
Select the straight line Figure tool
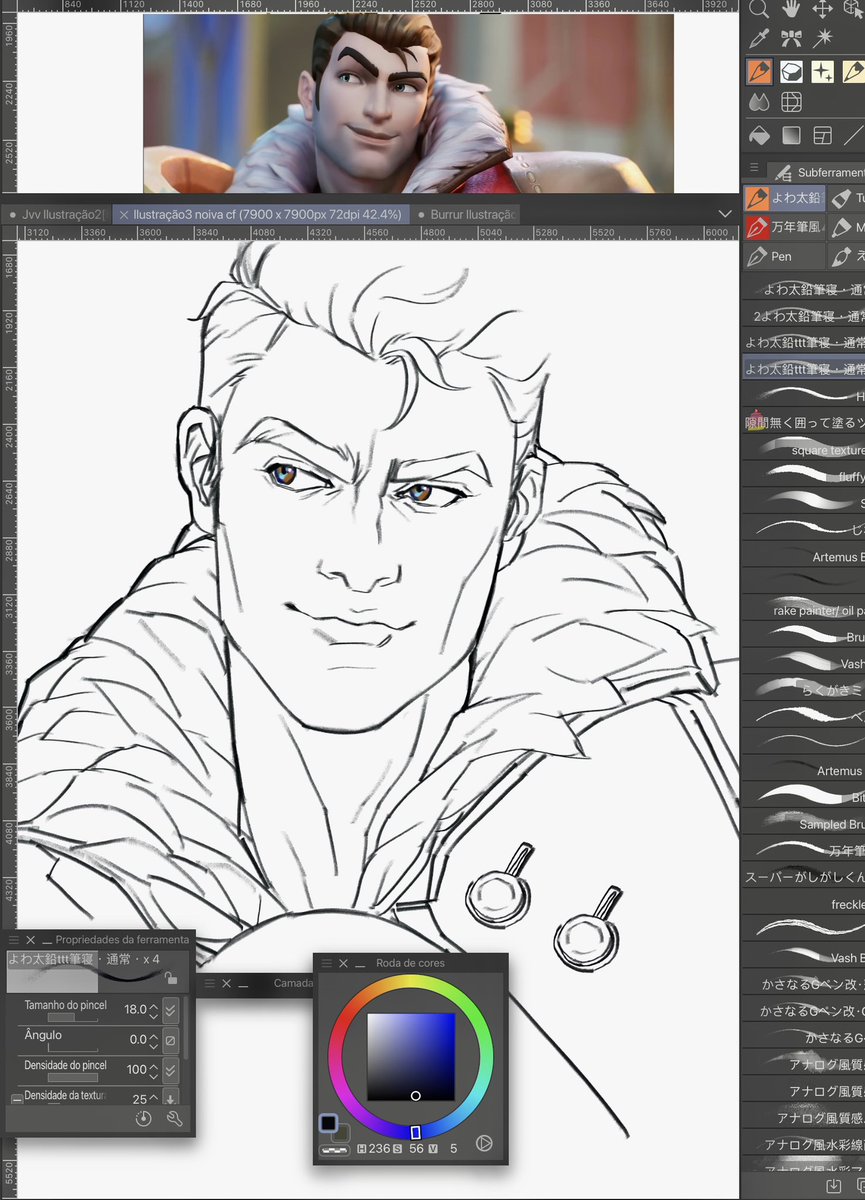(854, 134)
